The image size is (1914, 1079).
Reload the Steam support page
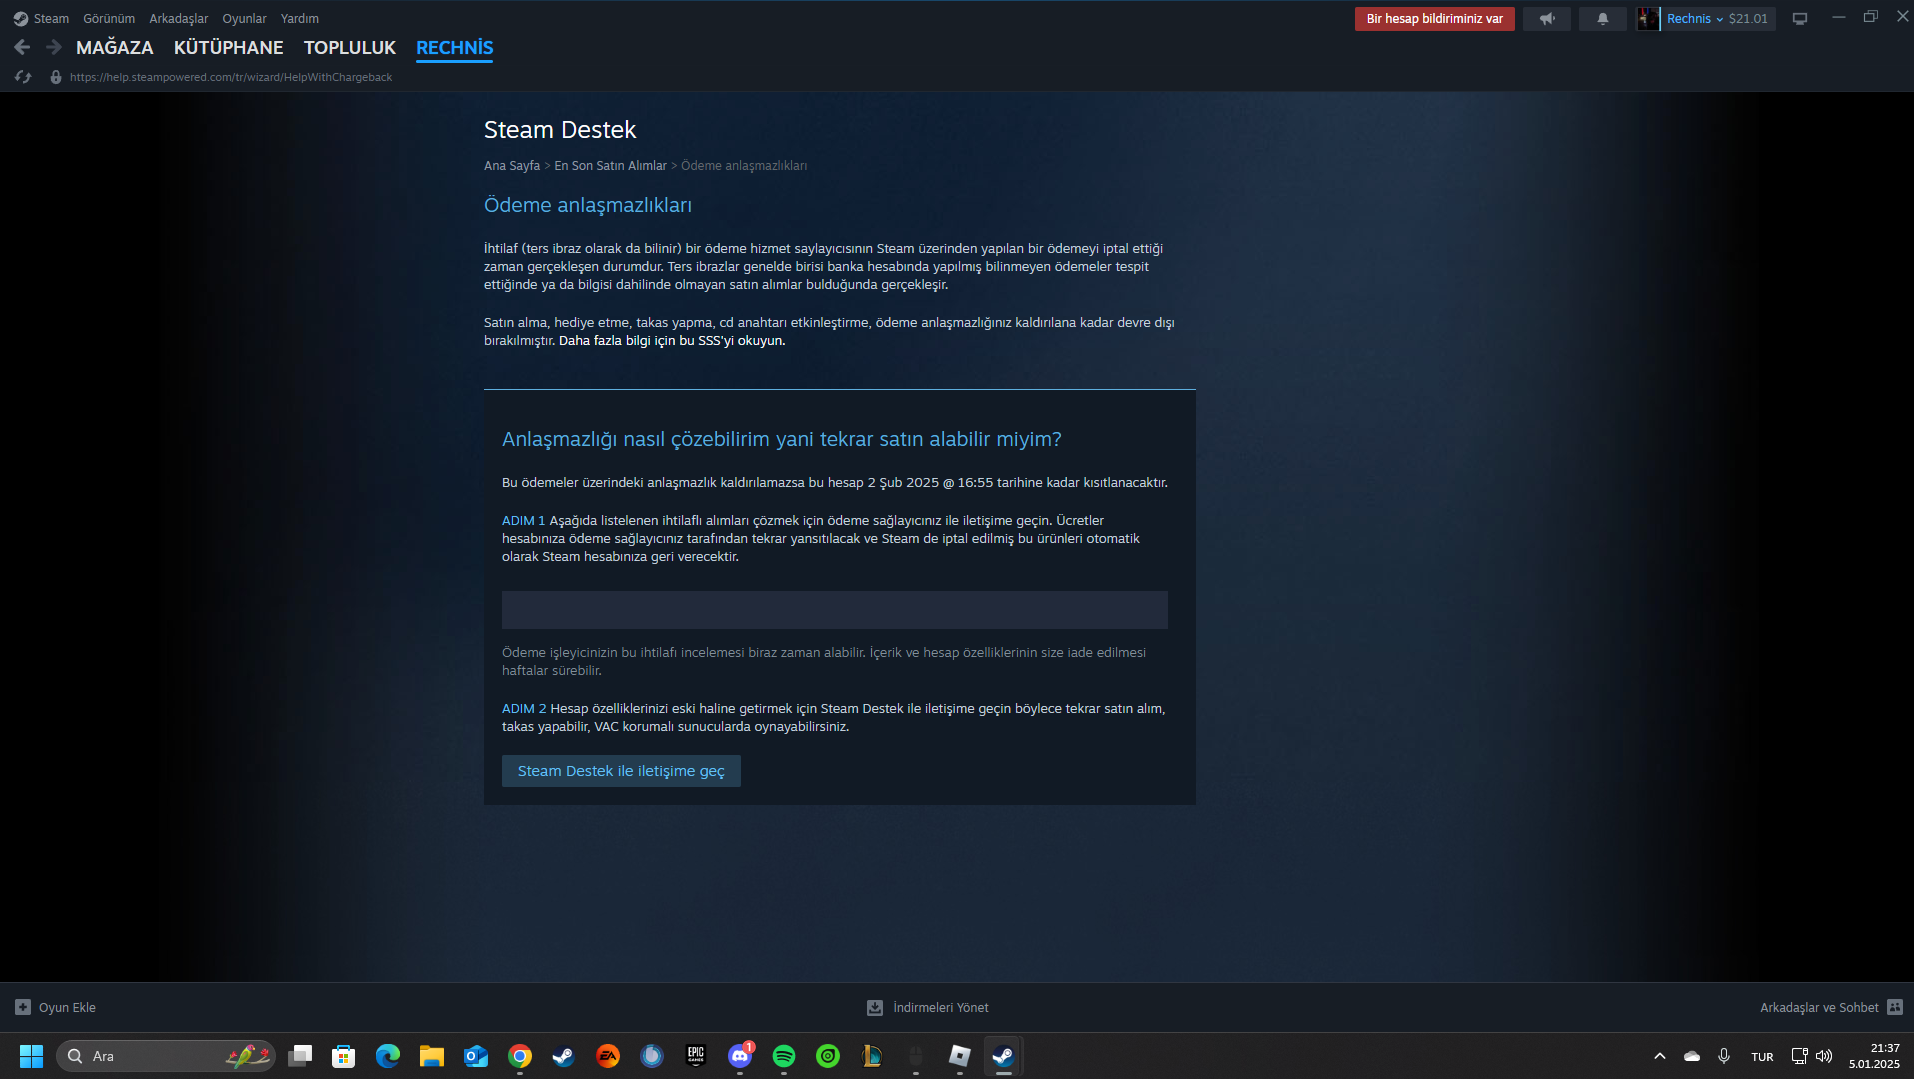click(x=23, y=77)
